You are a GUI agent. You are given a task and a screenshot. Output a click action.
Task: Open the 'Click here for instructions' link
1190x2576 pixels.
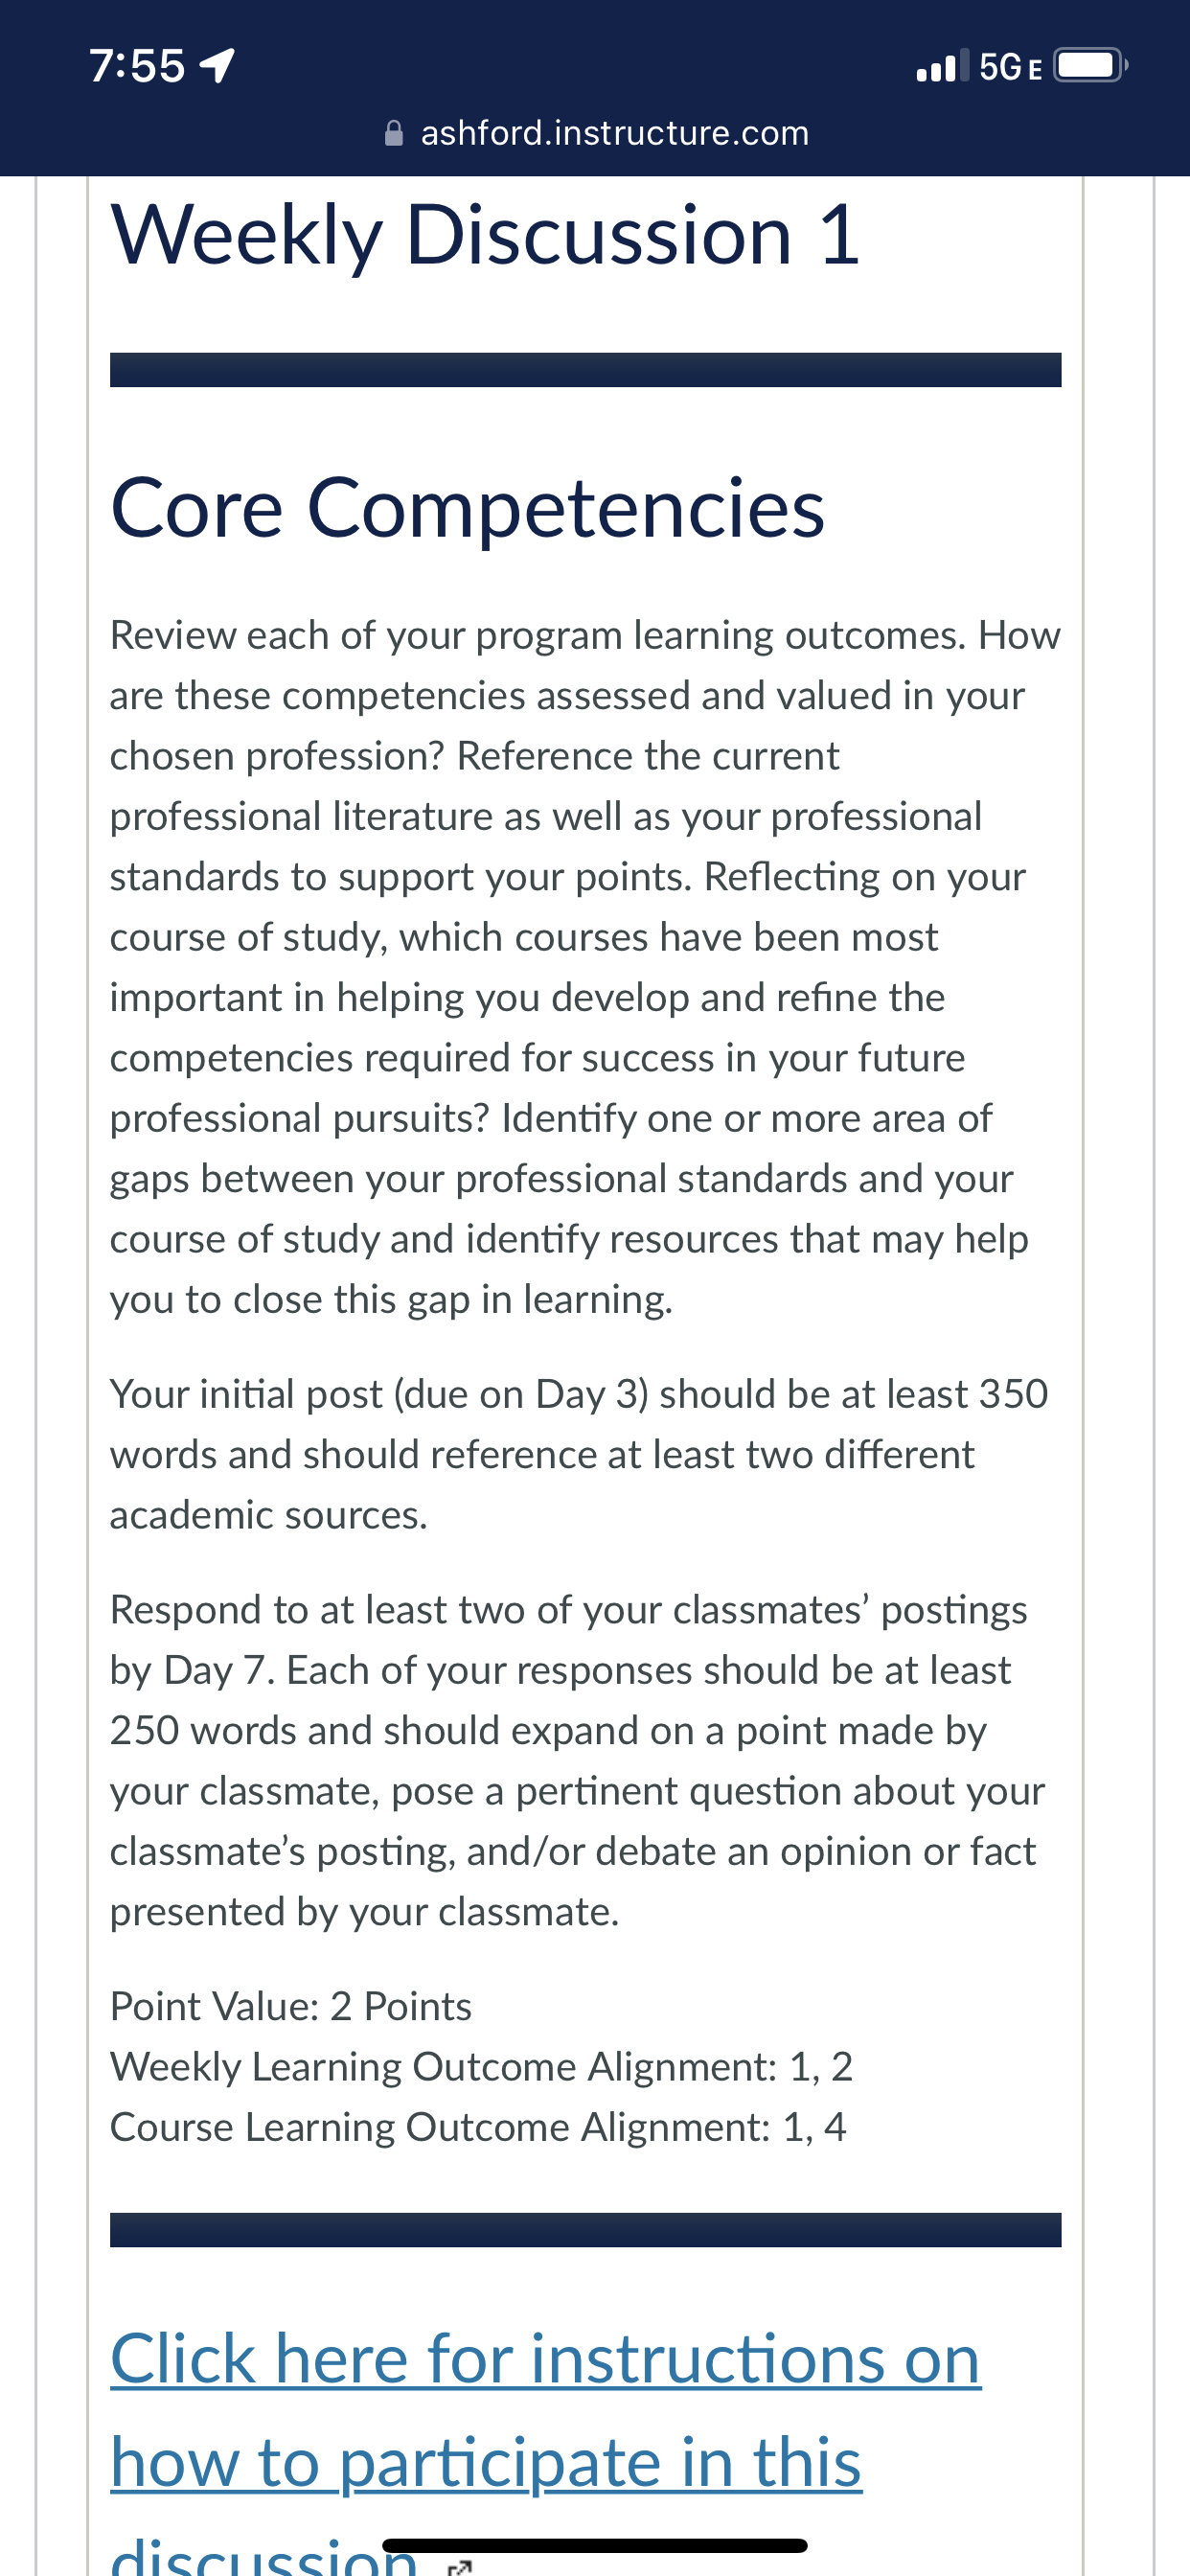click(546, 2359)
